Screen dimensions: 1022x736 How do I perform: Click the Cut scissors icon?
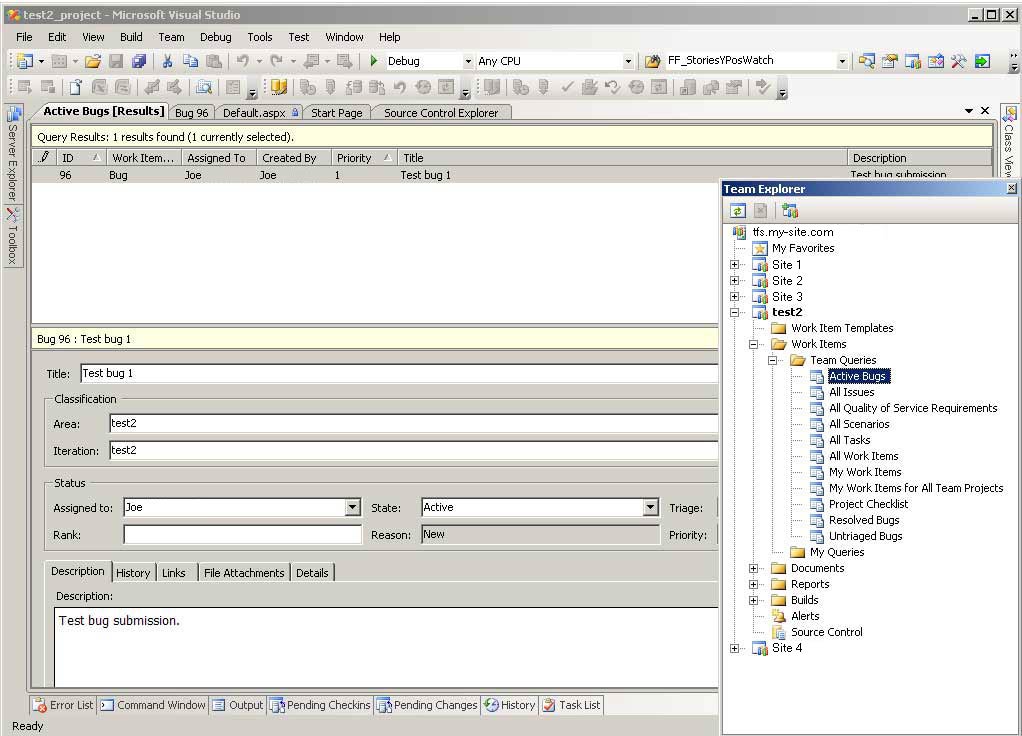168,61
